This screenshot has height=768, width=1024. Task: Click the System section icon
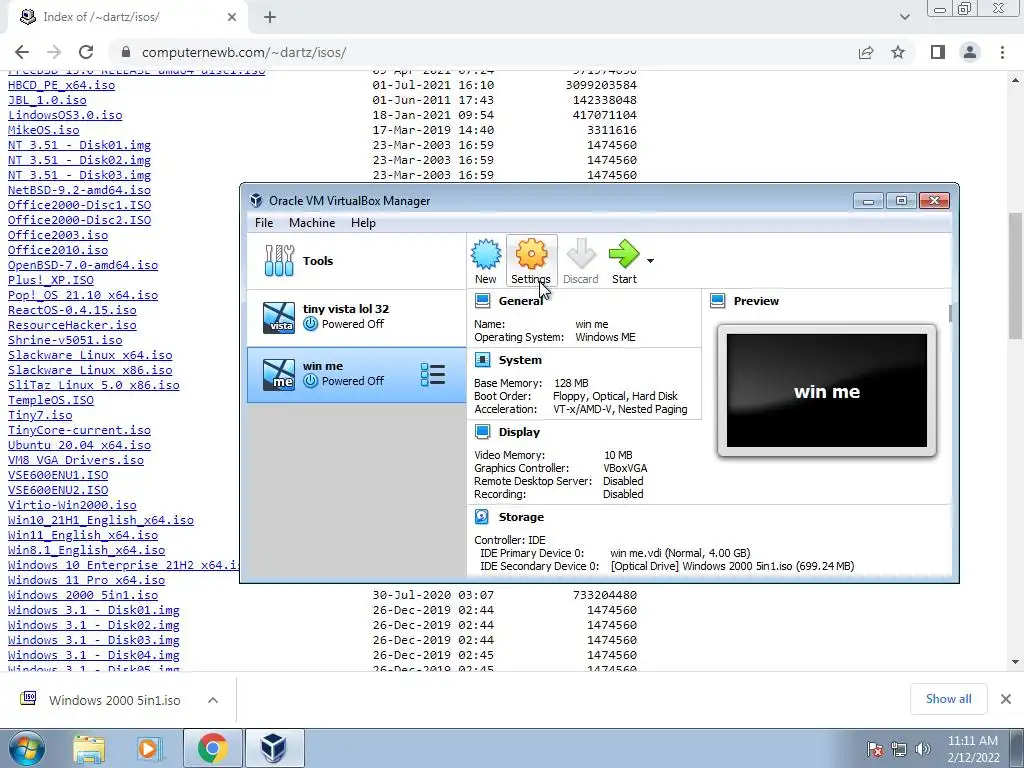(483, 360)
